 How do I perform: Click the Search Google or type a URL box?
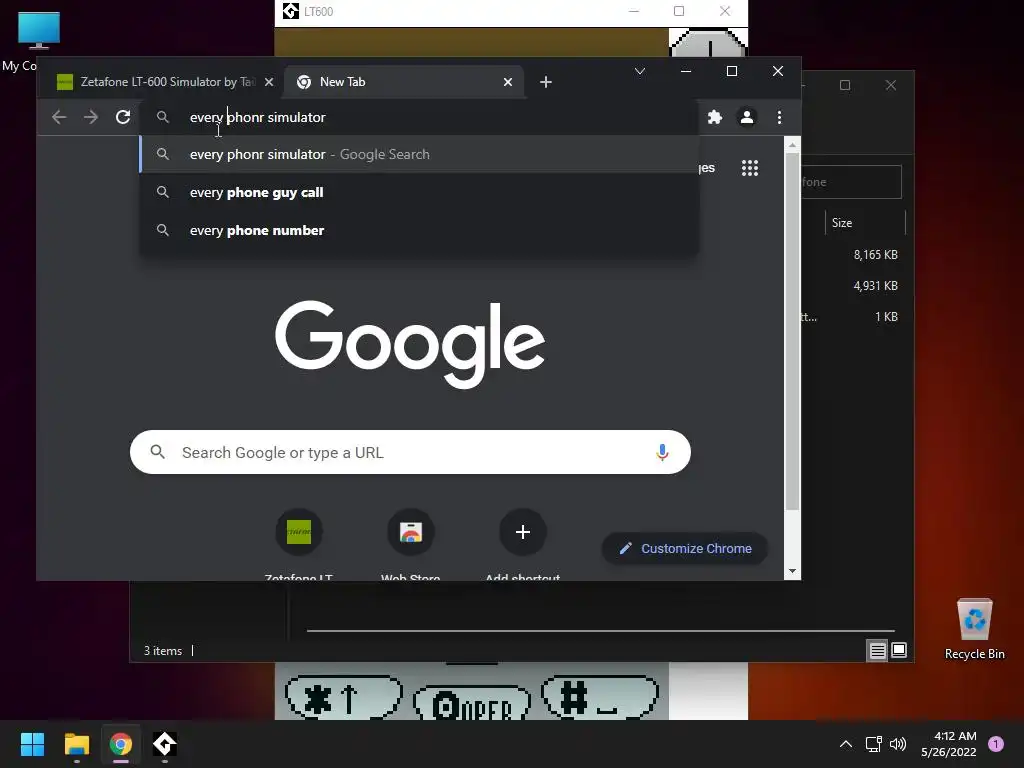tap(410, 452)
